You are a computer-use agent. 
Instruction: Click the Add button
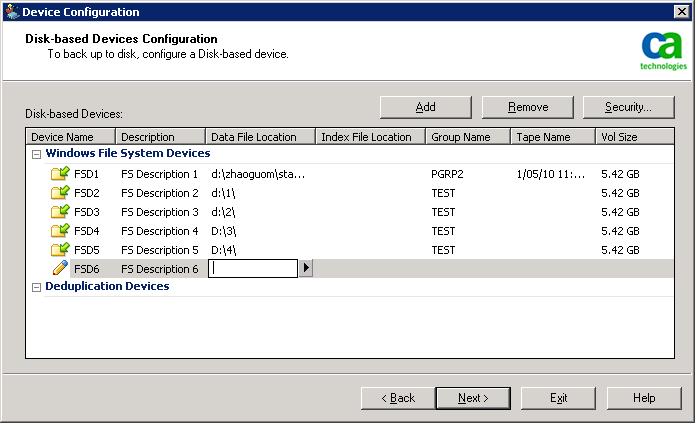point(425,107)
